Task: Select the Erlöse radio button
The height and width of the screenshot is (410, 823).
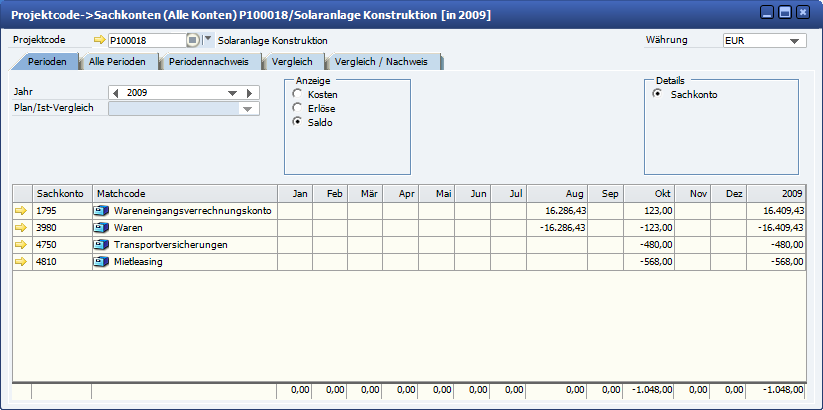Action: coord(298,108)
